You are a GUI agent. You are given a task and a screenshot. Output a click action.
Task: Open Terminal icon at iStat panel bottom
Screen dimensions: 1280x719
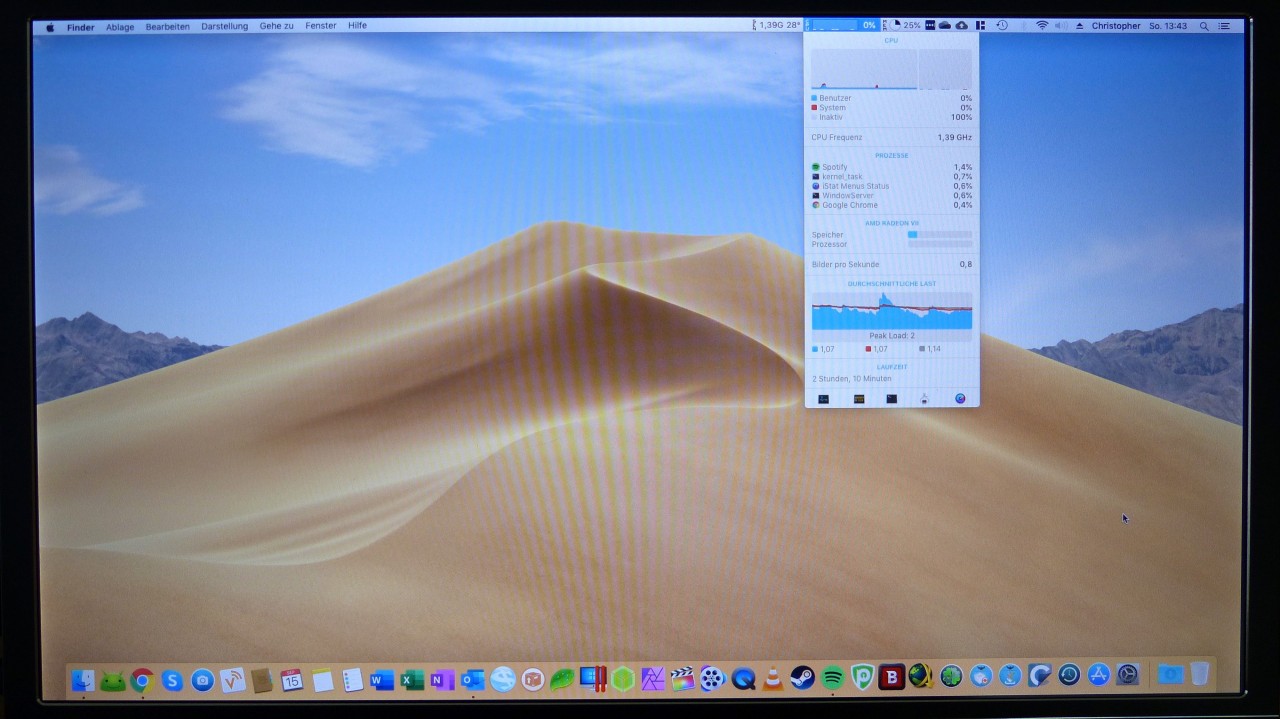coord(891,399)
